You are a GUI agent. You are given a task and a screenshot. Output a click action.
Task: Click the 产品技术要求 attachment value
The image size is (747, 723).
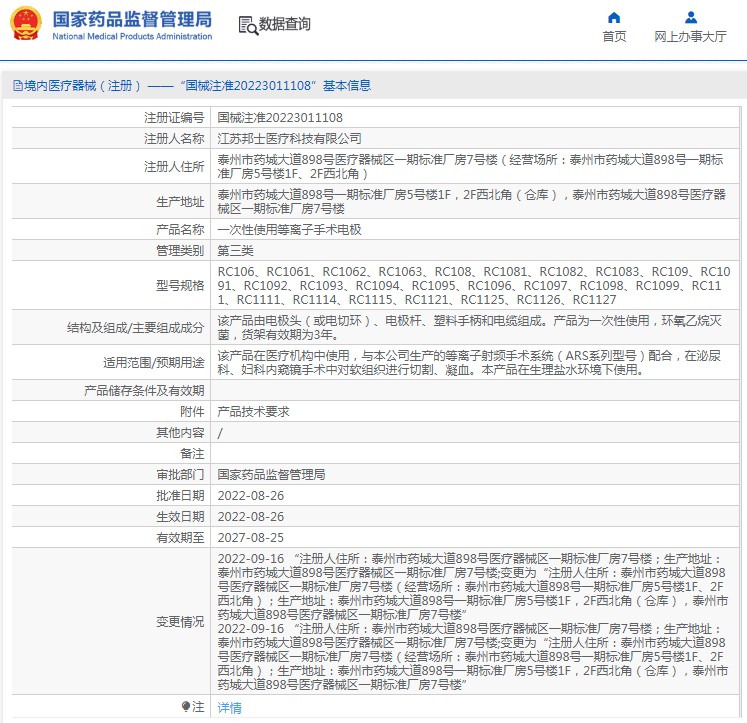click(x=253, y=412)
